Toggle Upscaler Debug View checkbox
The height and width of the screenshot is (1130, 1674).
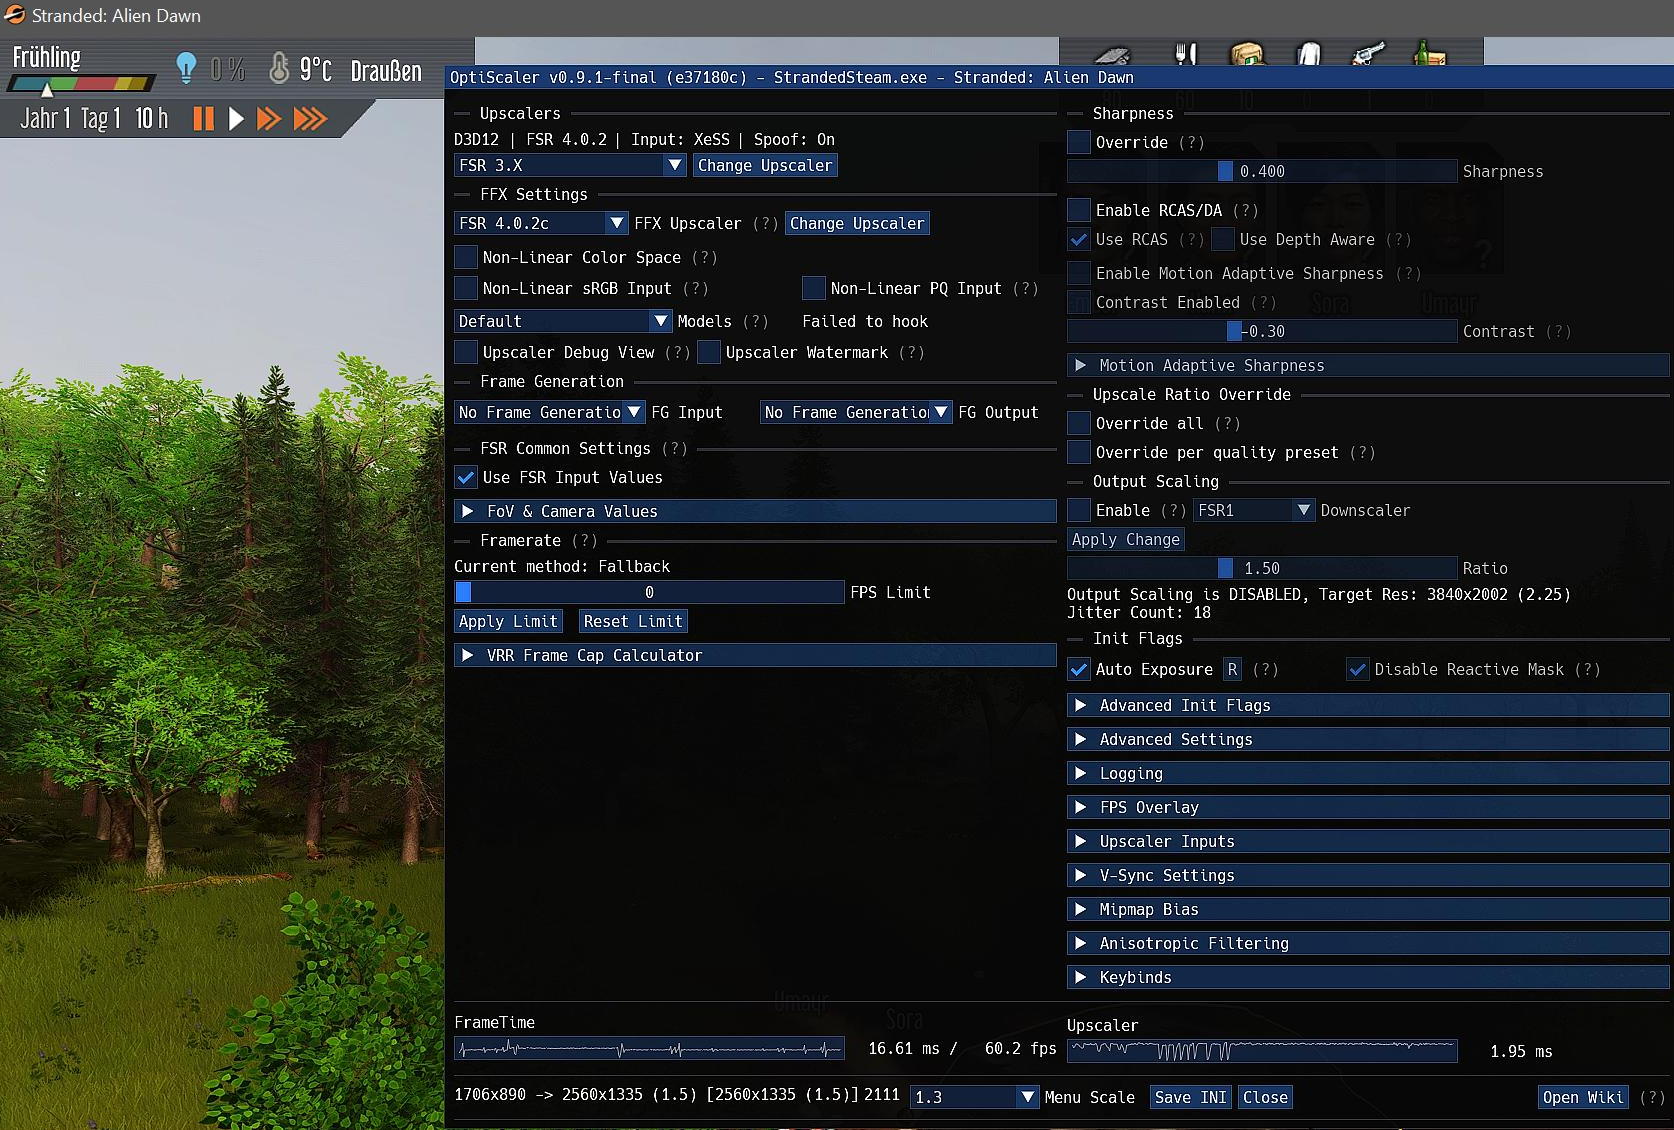466,352
